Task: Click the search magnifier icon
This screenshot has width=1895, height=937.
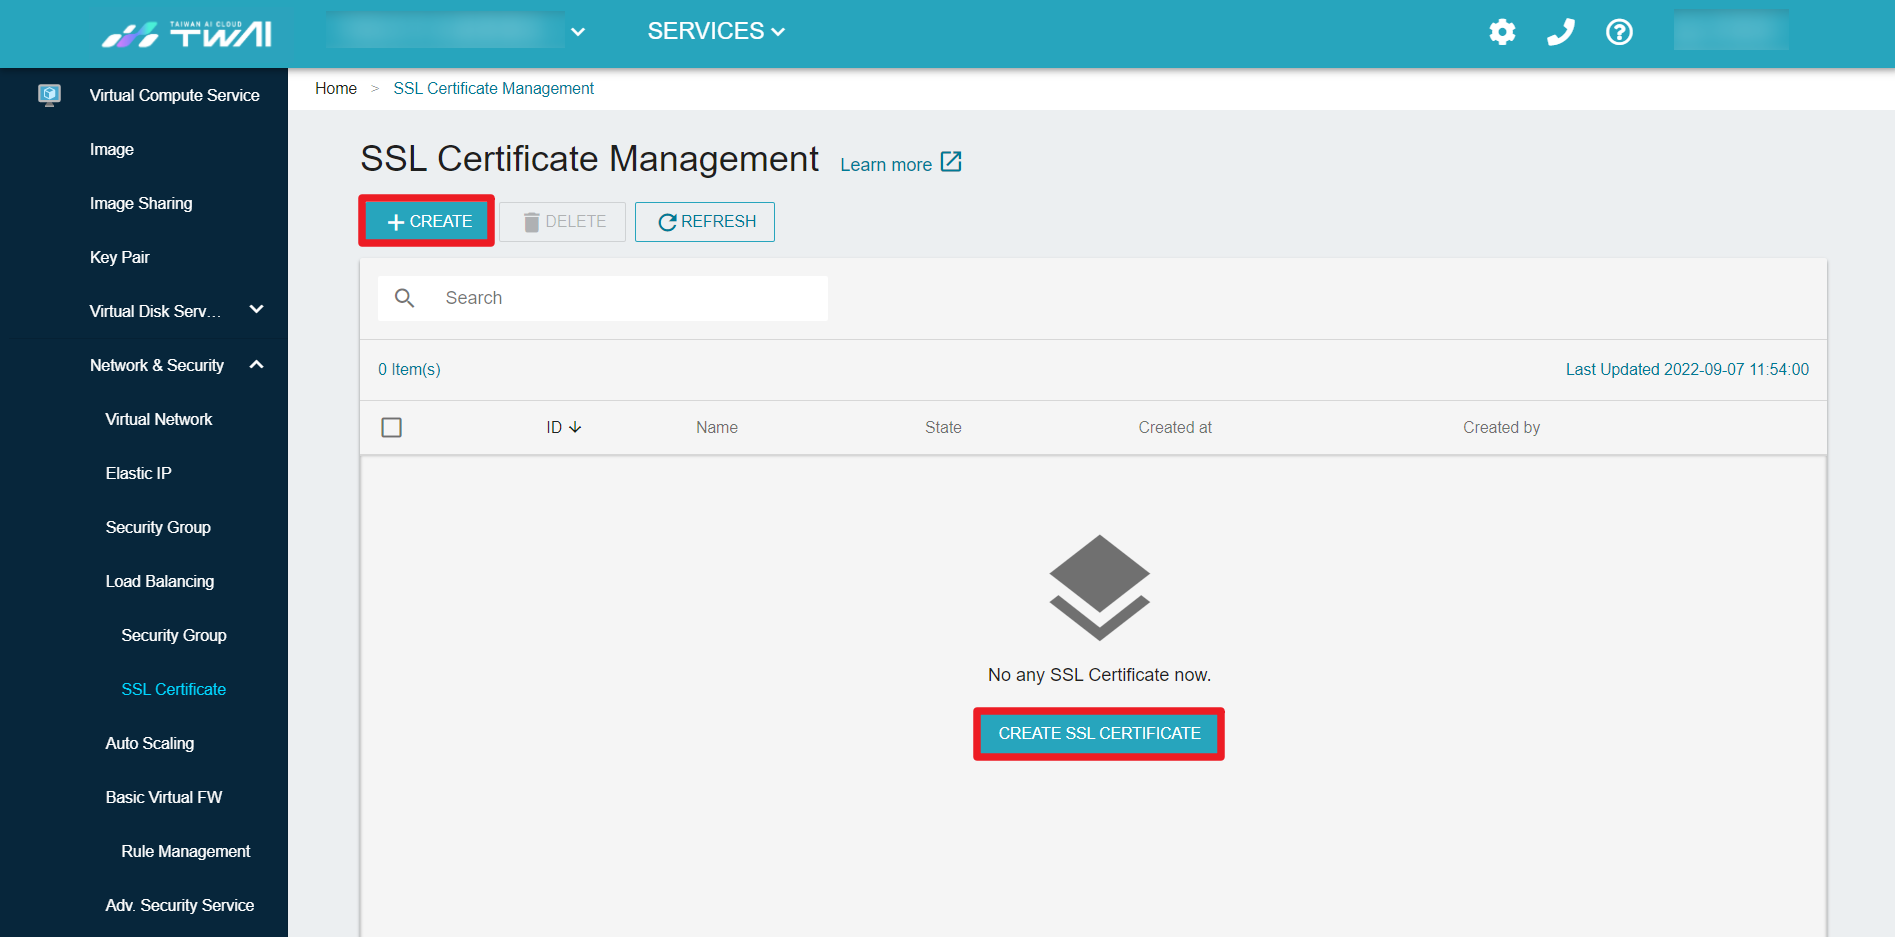Action: 404,298
